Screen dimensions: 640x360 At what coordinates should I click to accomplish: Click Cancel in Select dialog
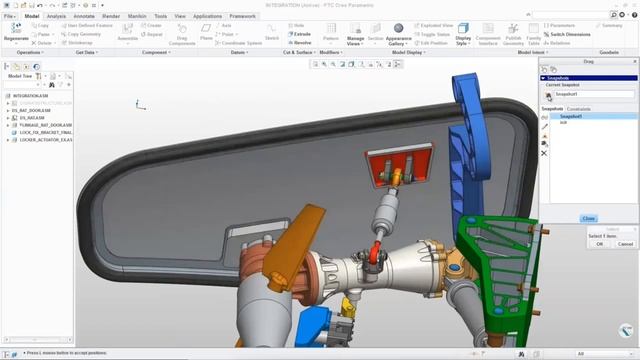pos(625,244)
